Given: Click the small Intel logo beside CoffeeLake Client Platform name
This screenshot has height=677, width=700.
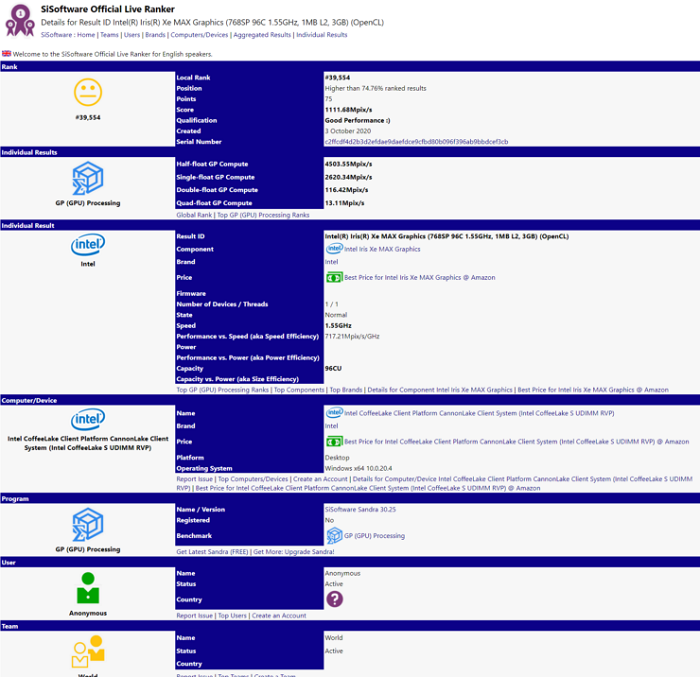Looking at the screenshot, I should coord(334,412).
